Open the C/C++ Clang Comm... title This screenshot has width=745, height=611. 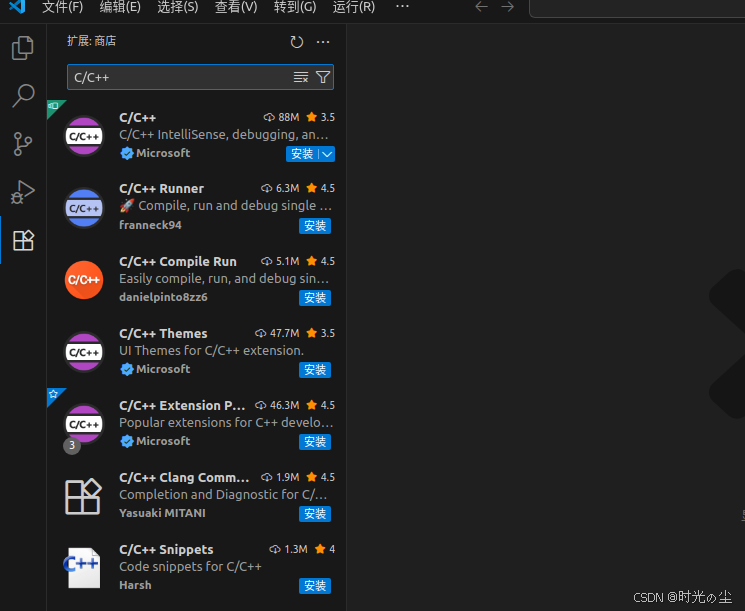click(184, 477)
